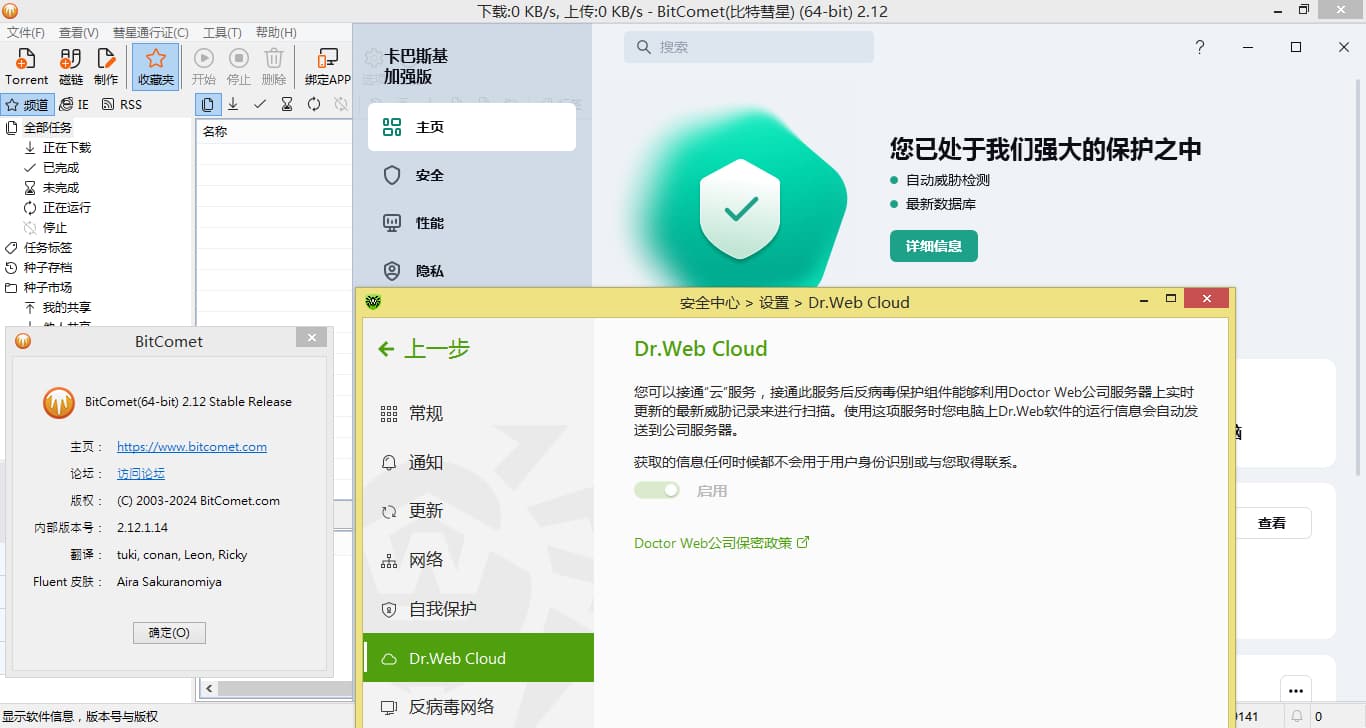1366x728 pixels.
Task: Click the bell notification icon in the status bar
Action: (1298, 716)
